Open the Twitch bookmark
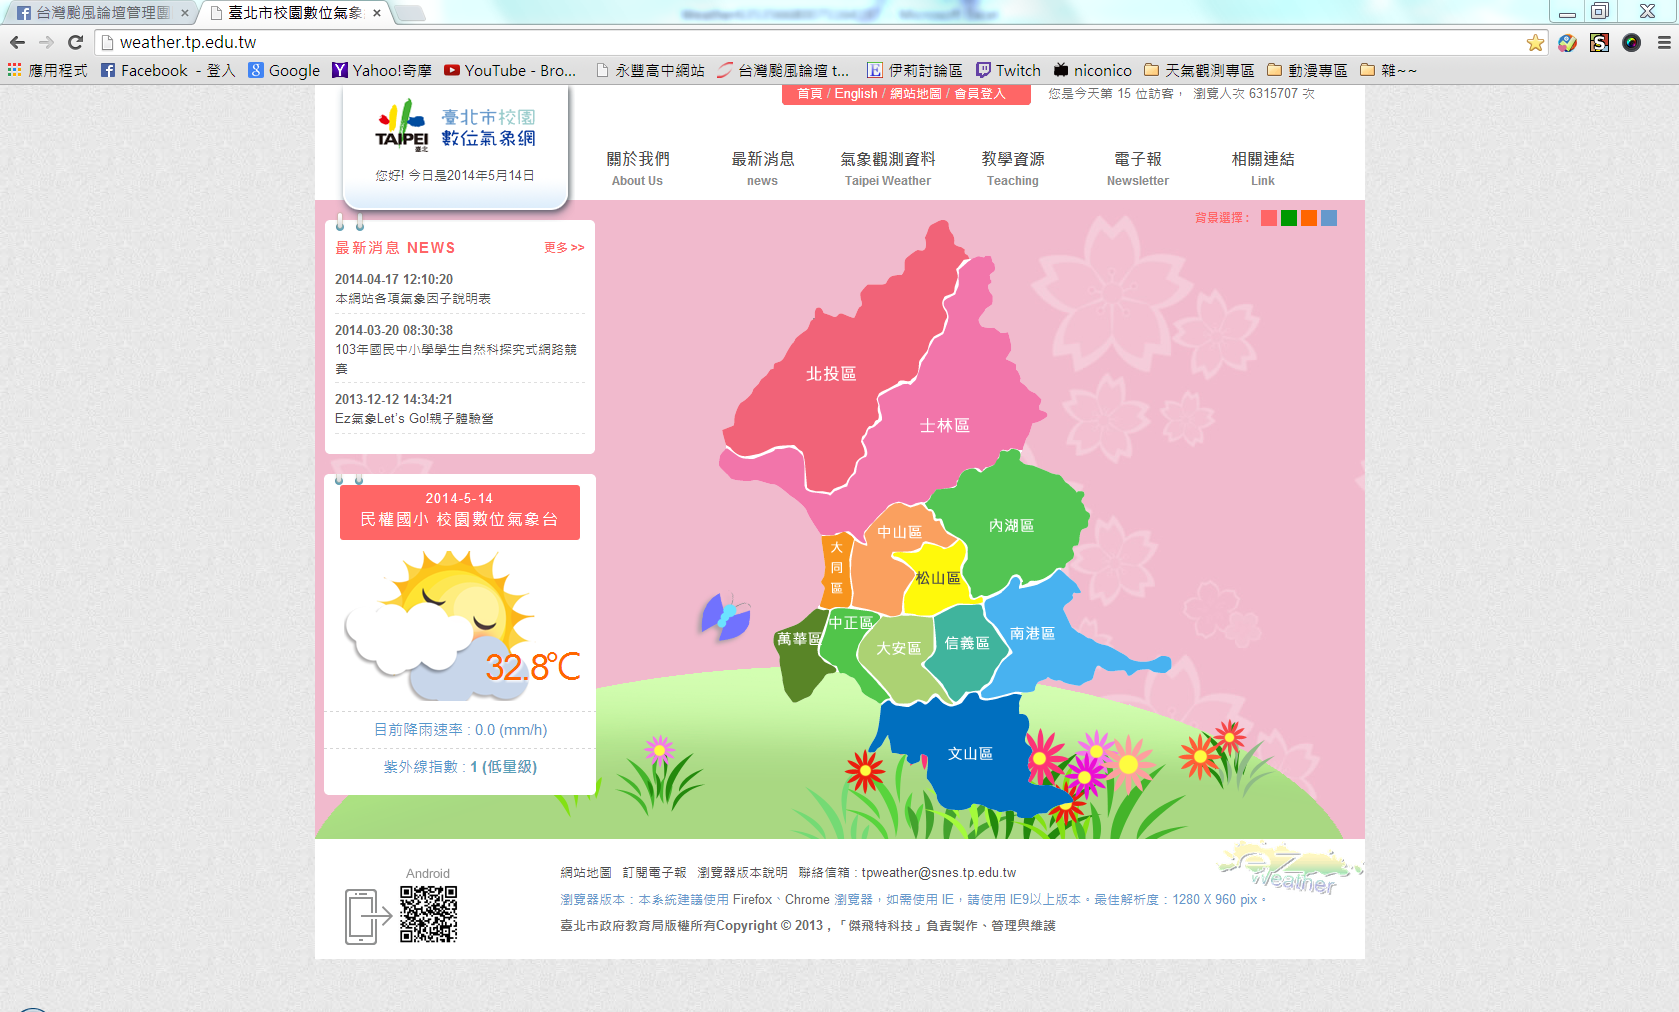 (1008, 70)
